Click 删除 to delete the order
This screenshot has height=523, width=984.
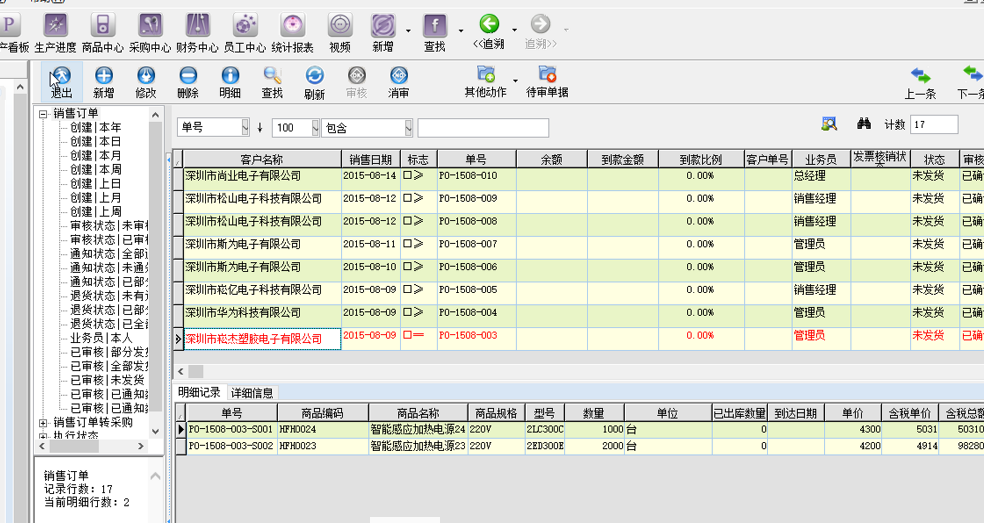click(188, 83)
